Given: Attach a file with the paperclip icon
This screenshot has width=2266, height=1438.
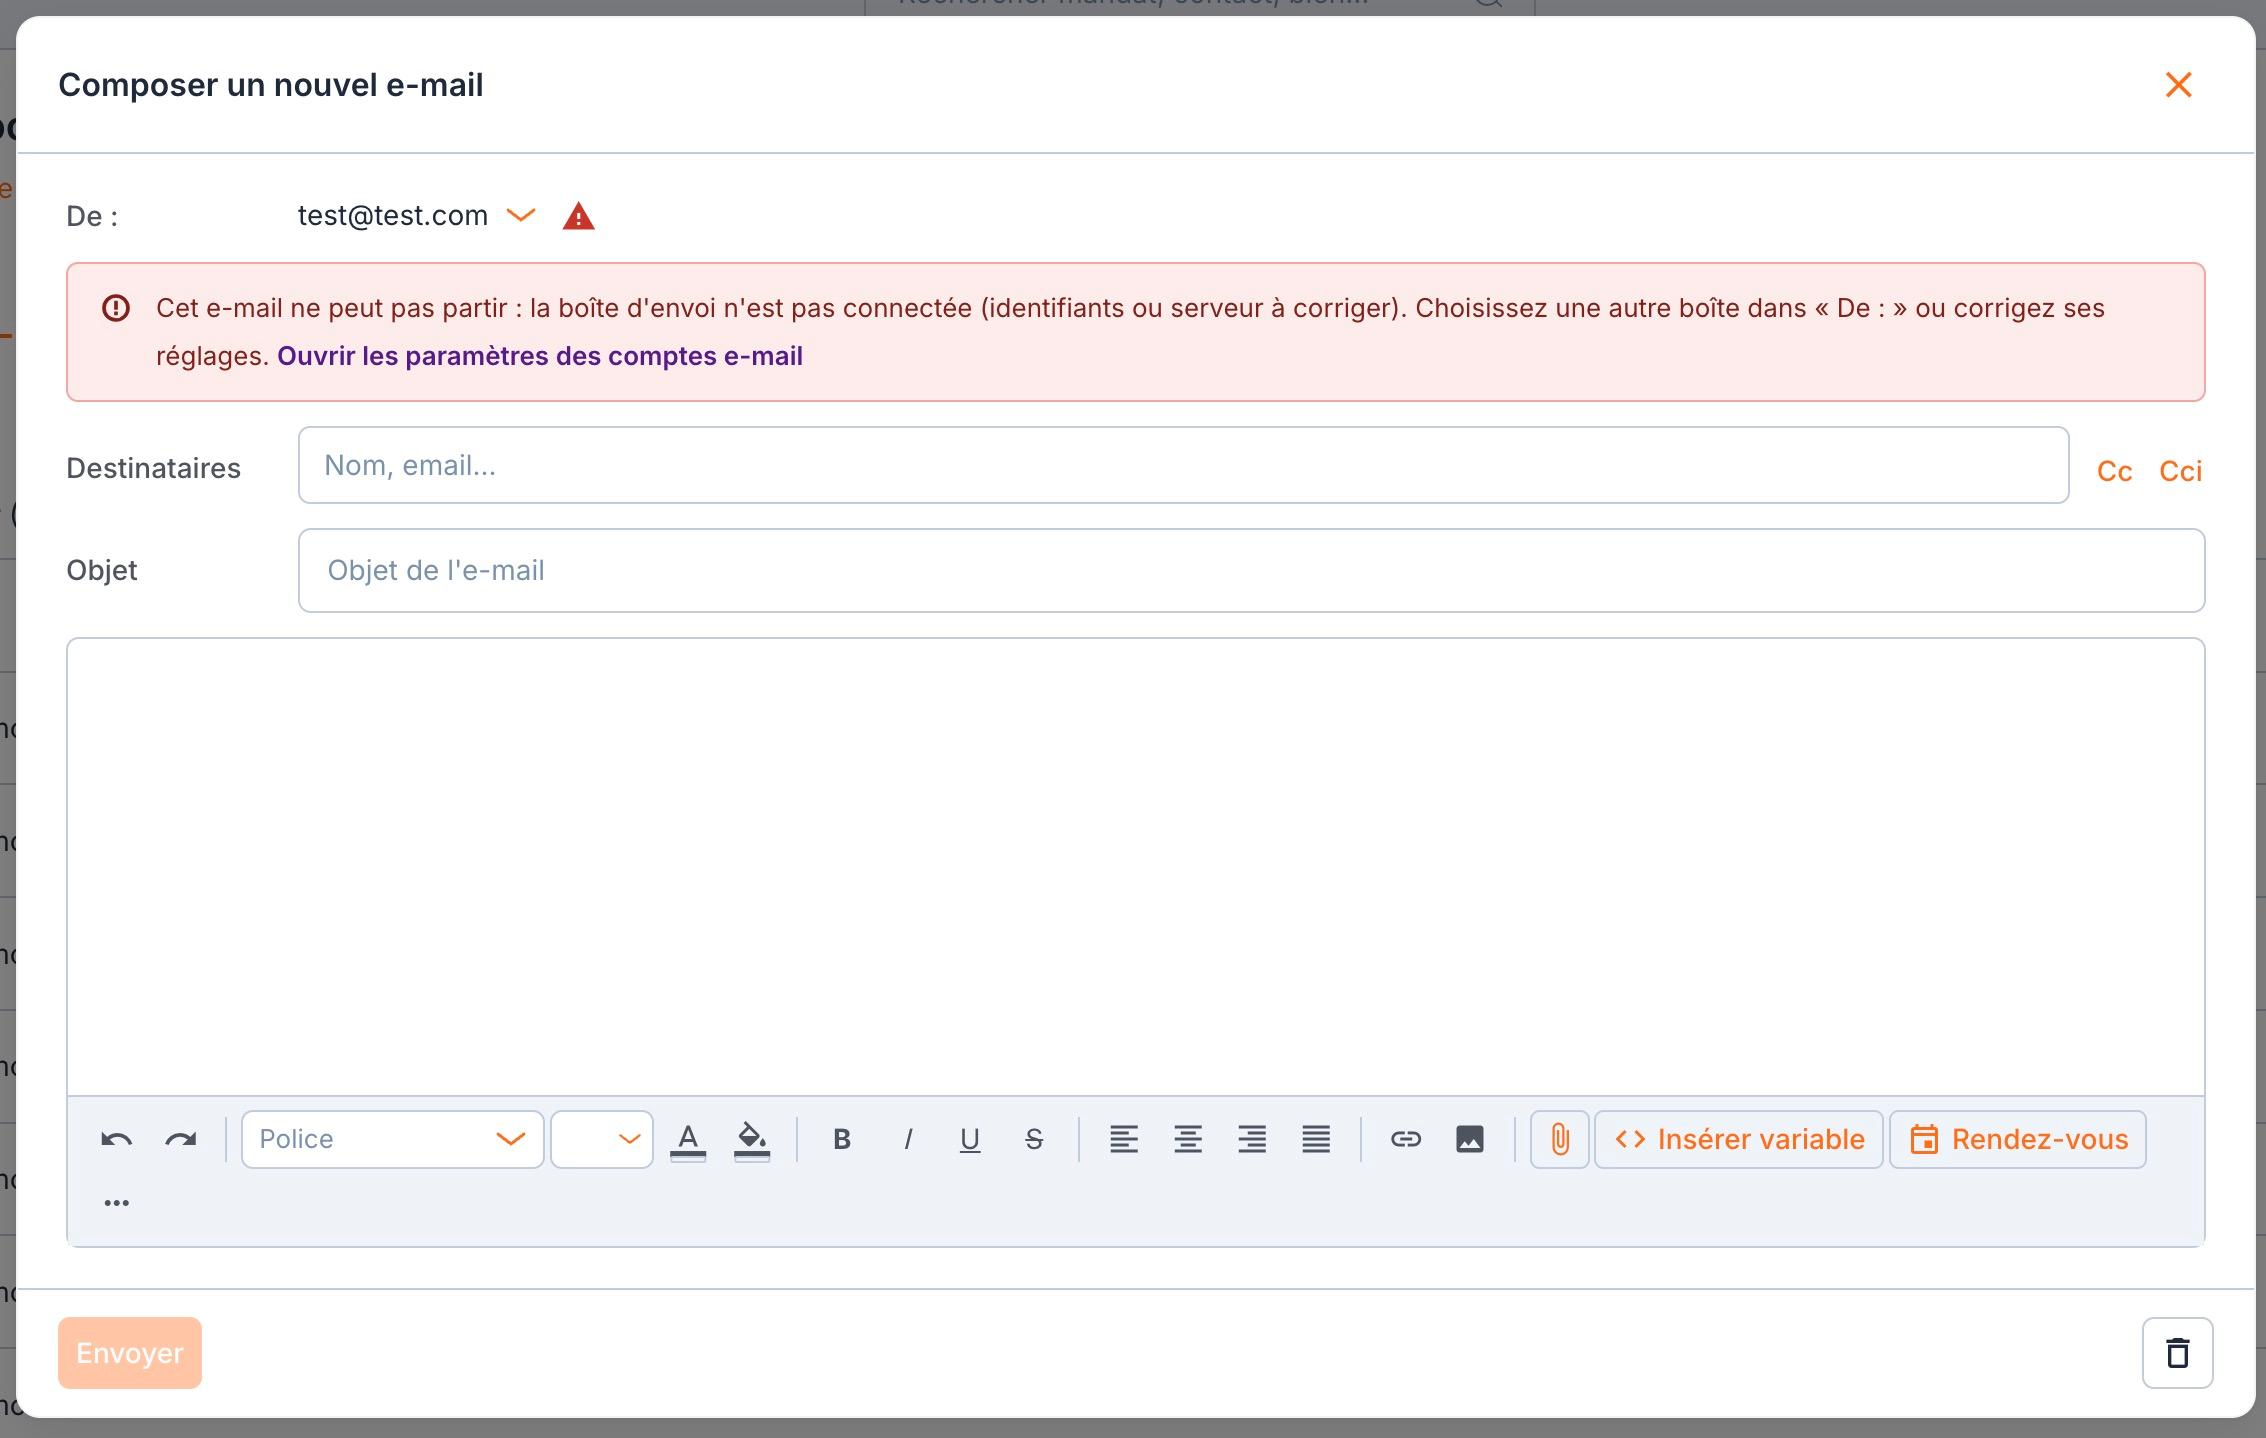Looking at the screenshot, I should click(x=1560, y=1139).
